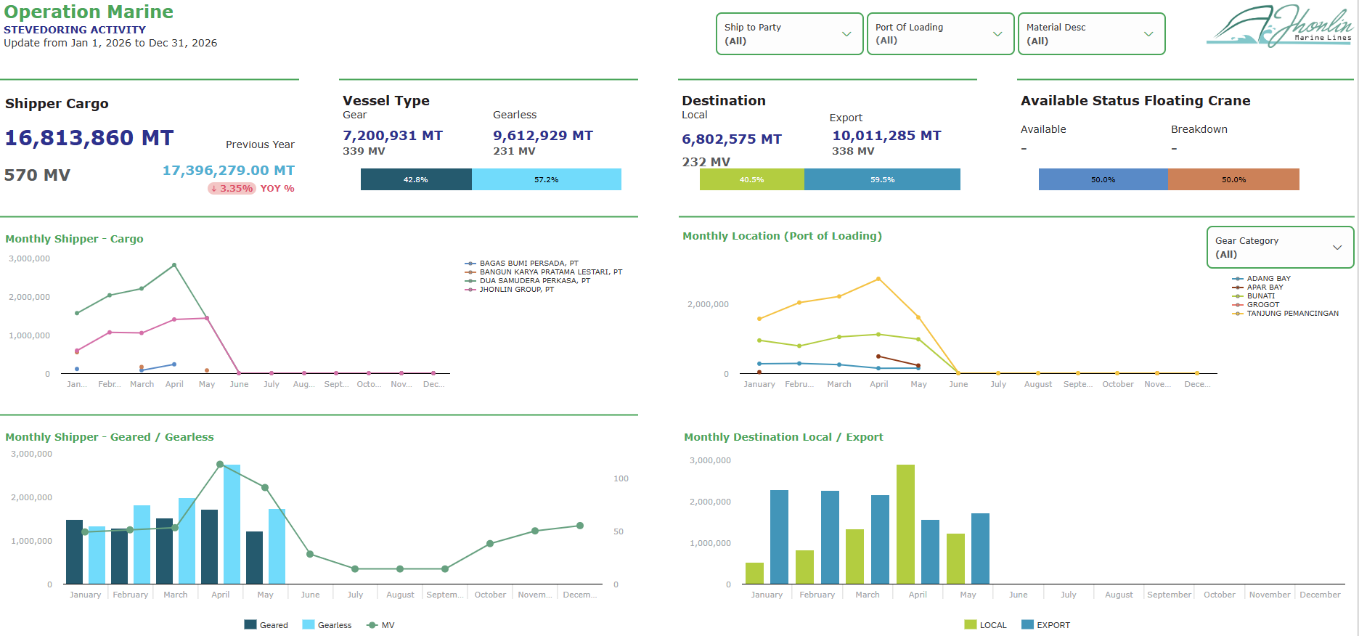The width and height of the screenshot is (1359, 636).
Task: Expand the Material Desc filter dropdown
Action: coord(1091,34)
